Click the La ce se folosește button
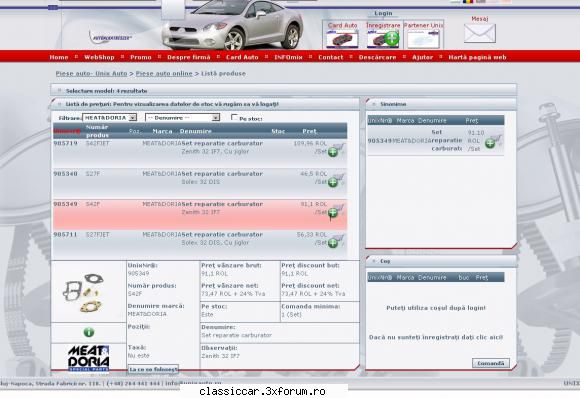 pyautogui.click(x=153, y=369)
